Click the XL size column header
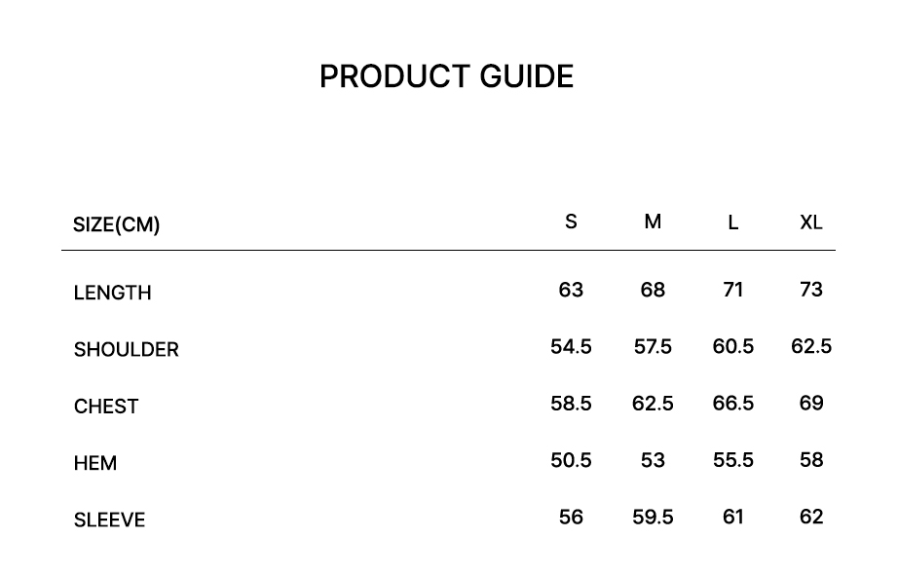This screenshot has width=921, height=571. click(811, 222)
